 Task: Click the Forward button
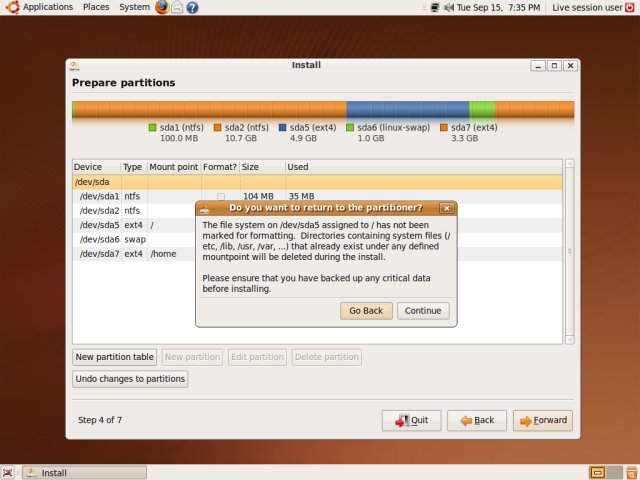(x=543, y=420)
